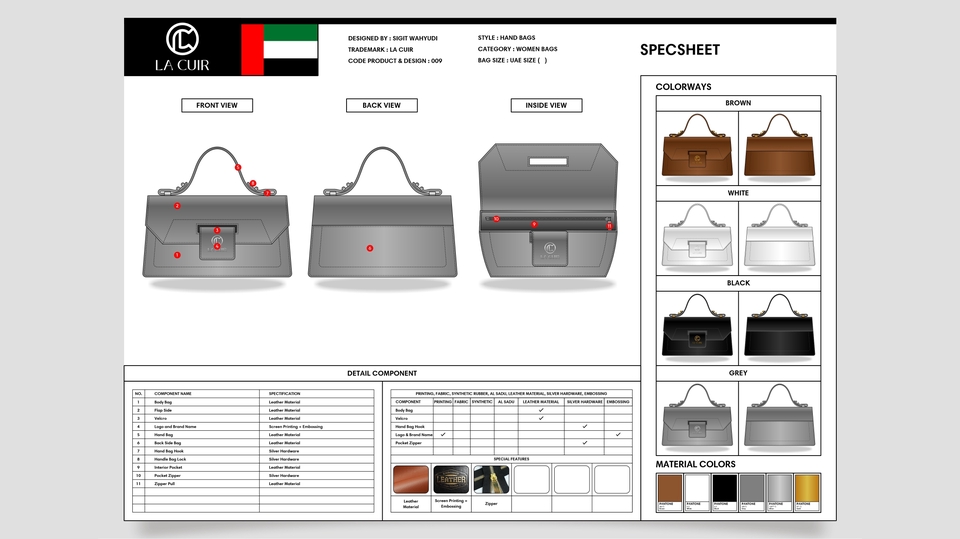Click the UAE flag image

click(x=280, y=50)
